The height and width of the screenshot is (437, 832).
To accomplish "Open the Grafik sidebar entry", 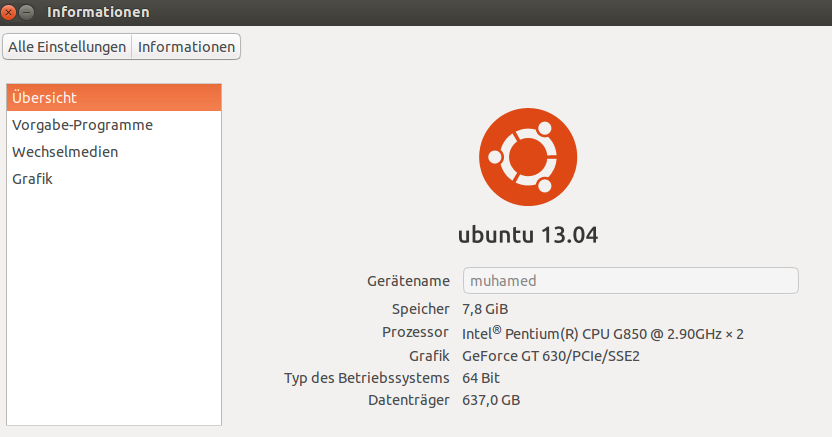I will coord(32,179).
